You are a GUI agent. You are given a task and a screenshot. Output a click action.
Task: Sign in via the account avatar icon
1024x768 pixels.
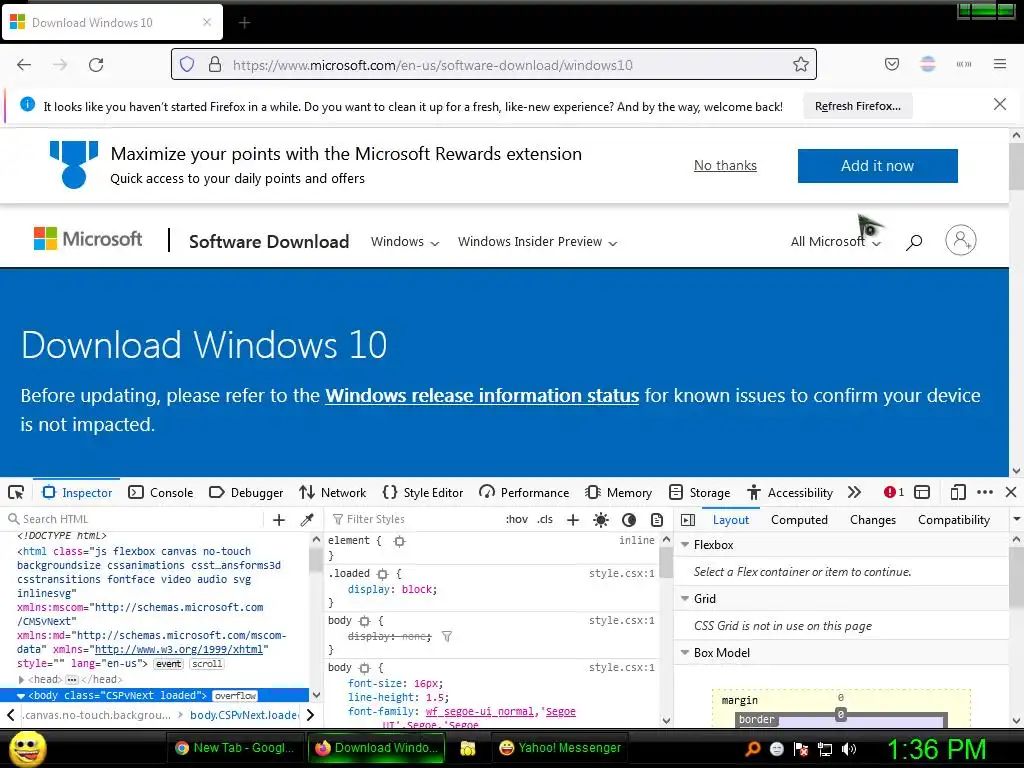pos(961,240)
